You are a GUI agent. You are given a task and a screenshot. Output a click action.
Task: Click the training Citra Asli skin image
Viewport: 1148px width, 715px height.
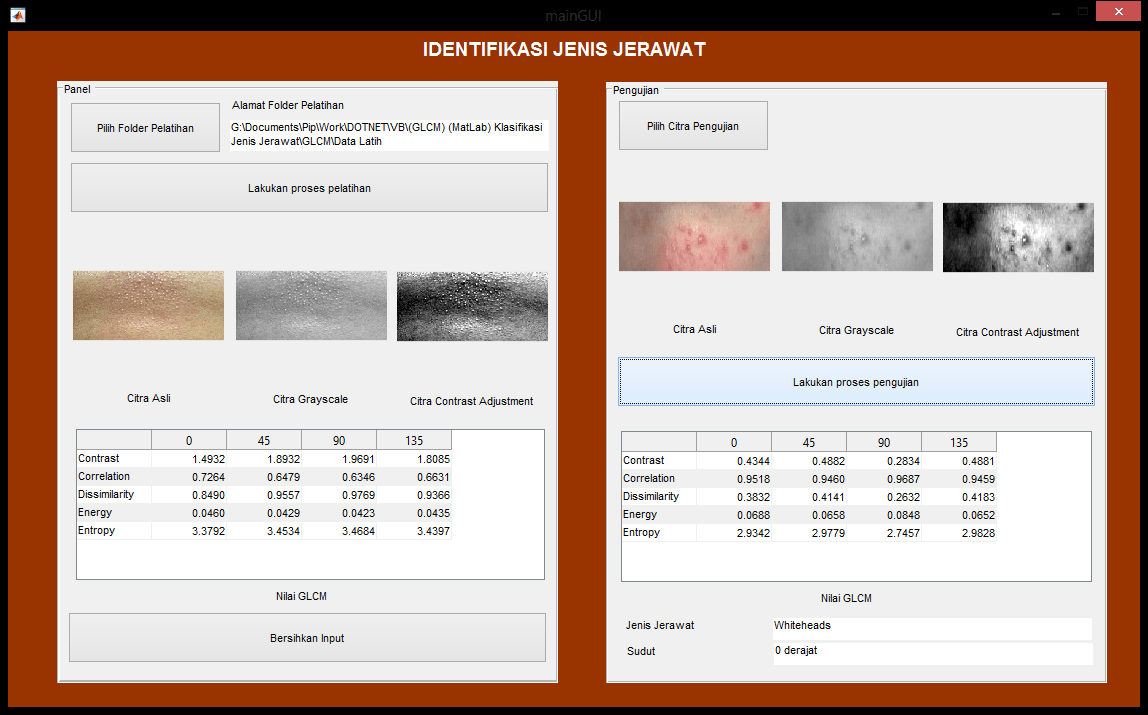(148, 305)
